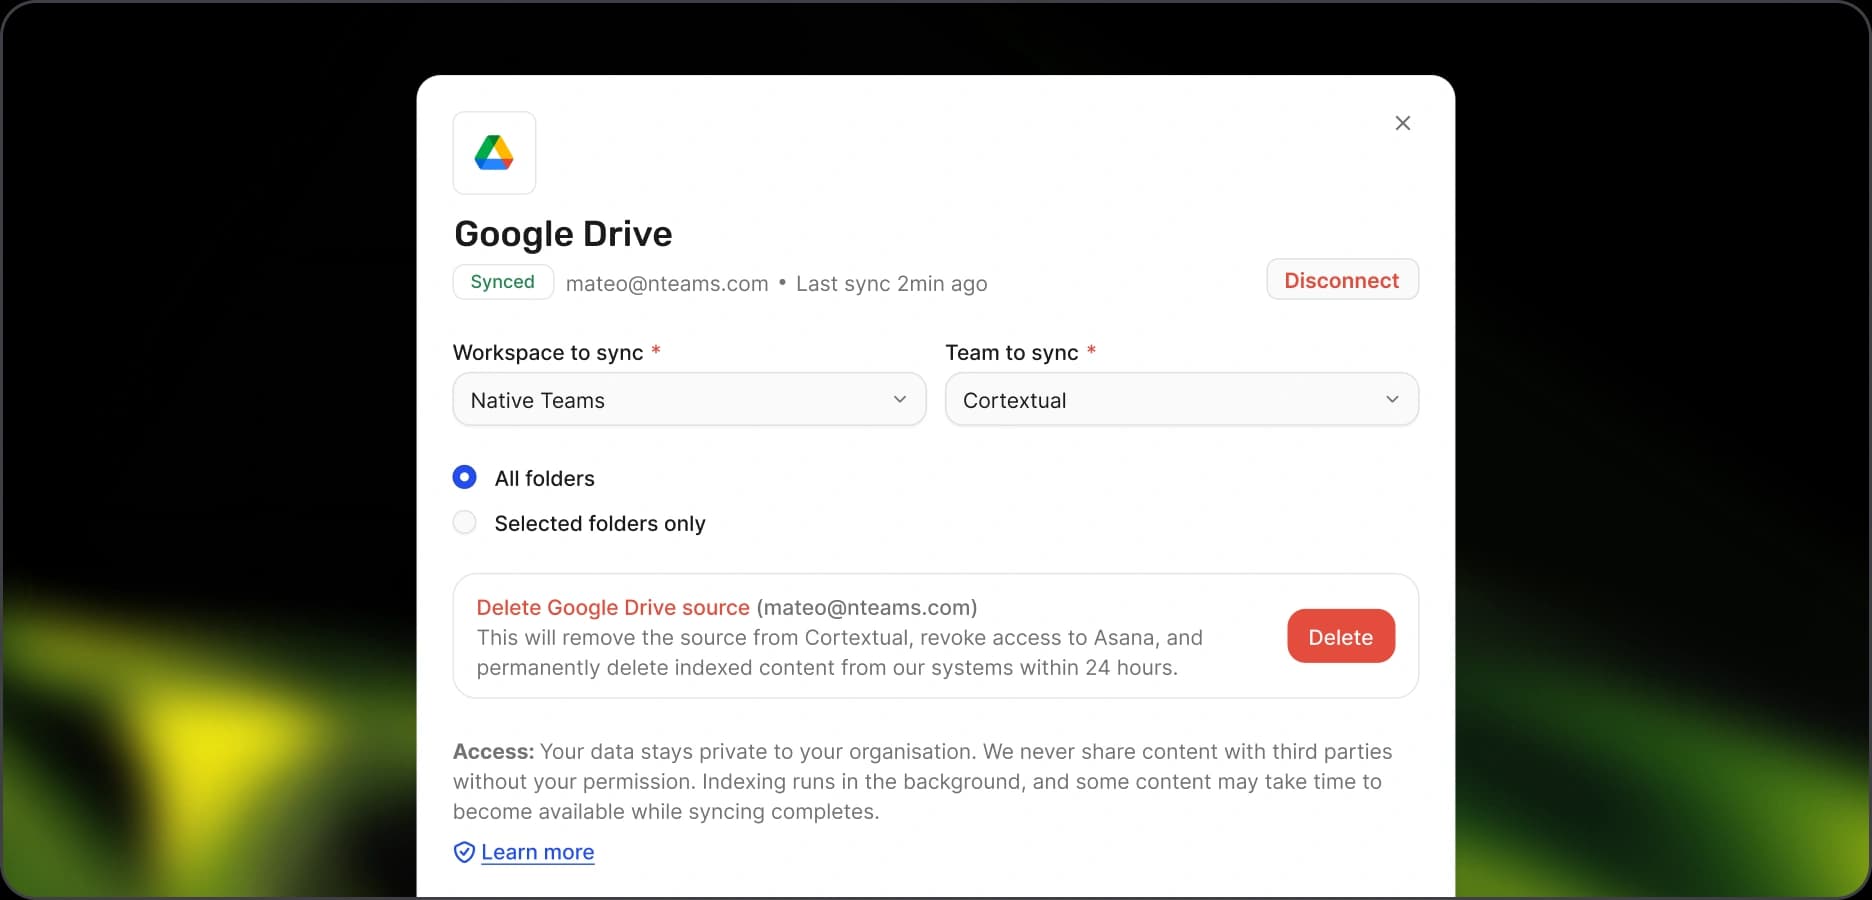Click the All folders label text

[x=545, y=479]
